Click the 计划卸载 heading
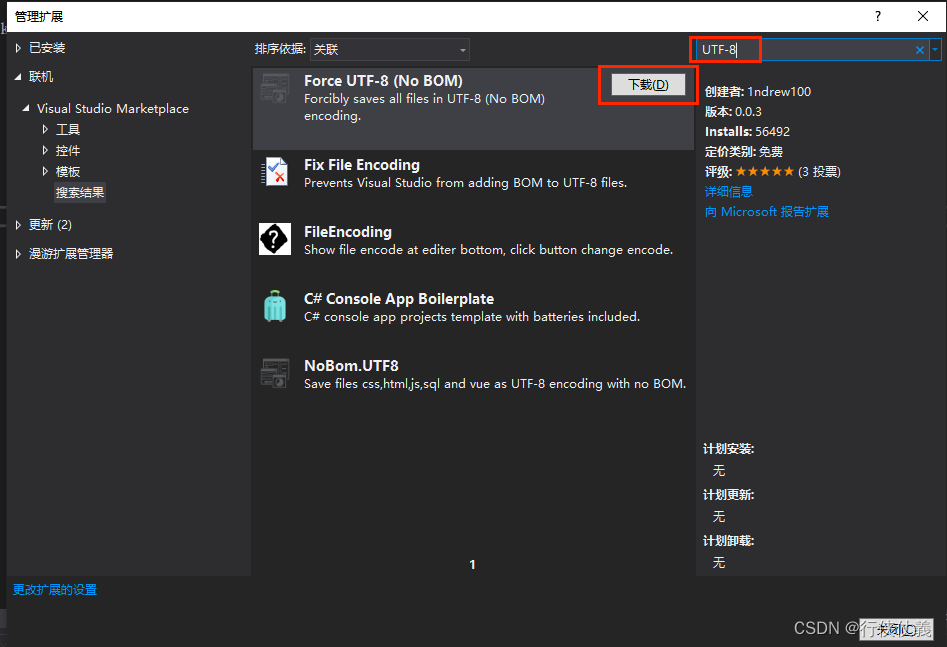The width and height of the screenshot is (947, 647). point(729,541)
